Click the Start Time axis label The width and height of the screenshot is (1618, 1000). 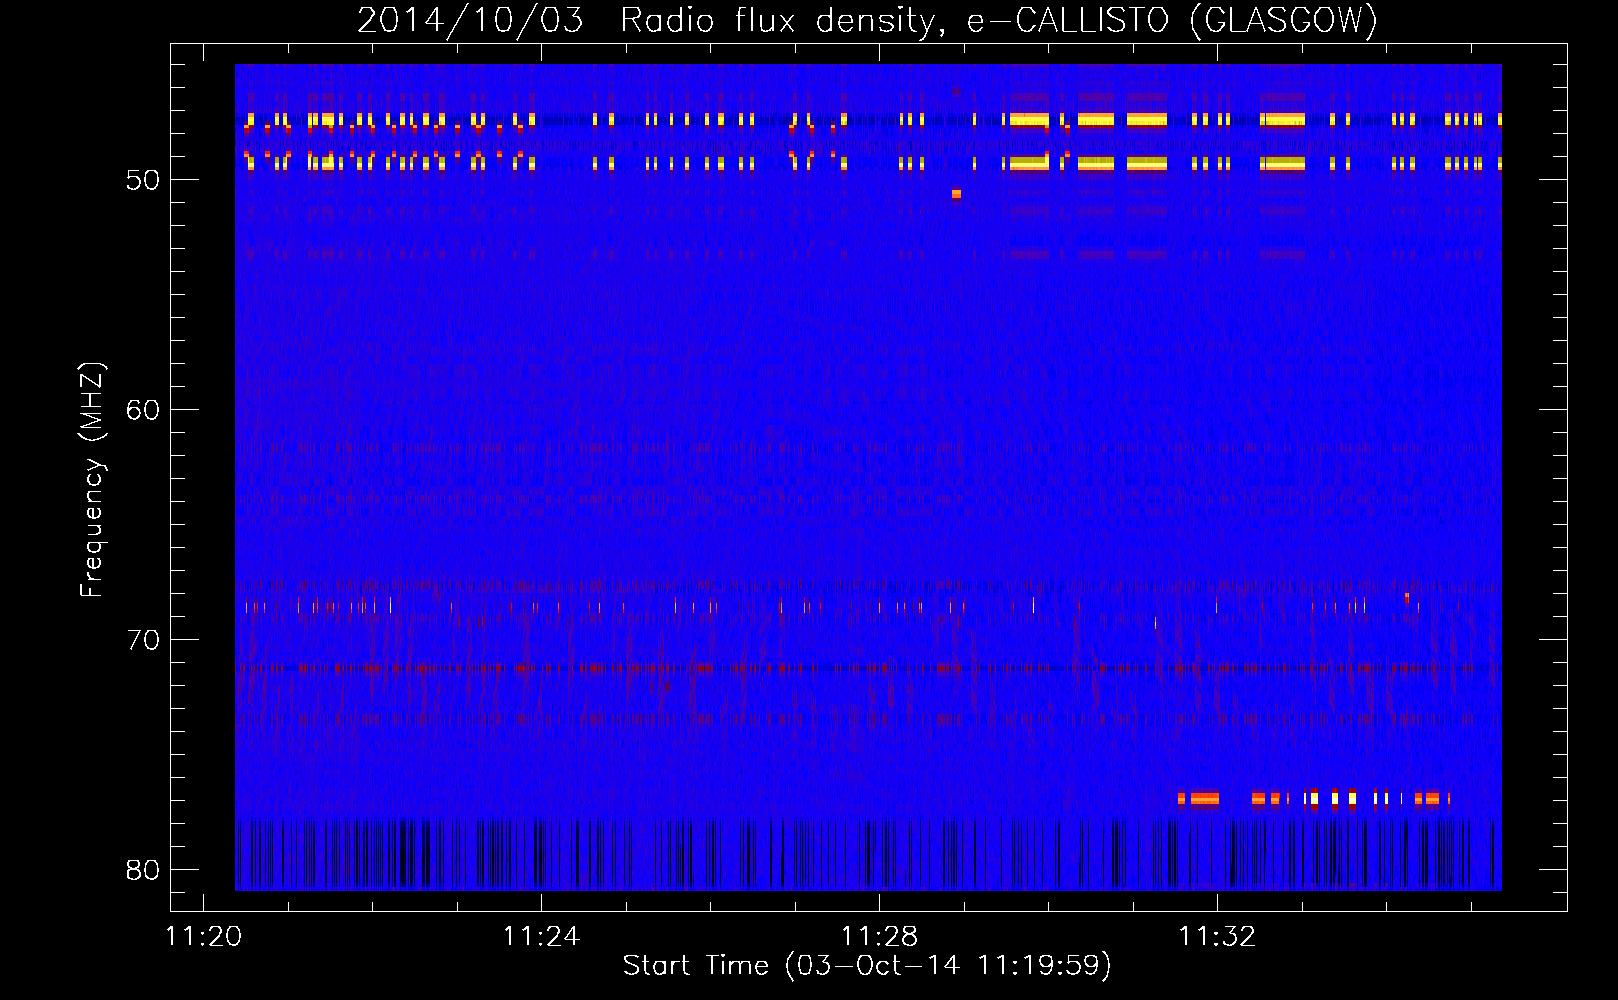867,966
